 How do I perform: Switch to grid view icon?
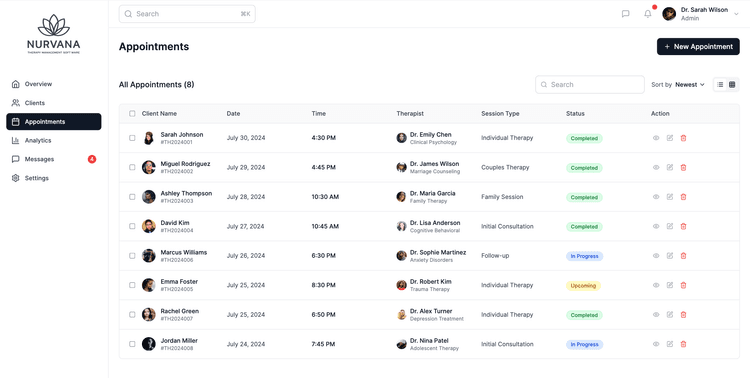[x=732, y=85]
